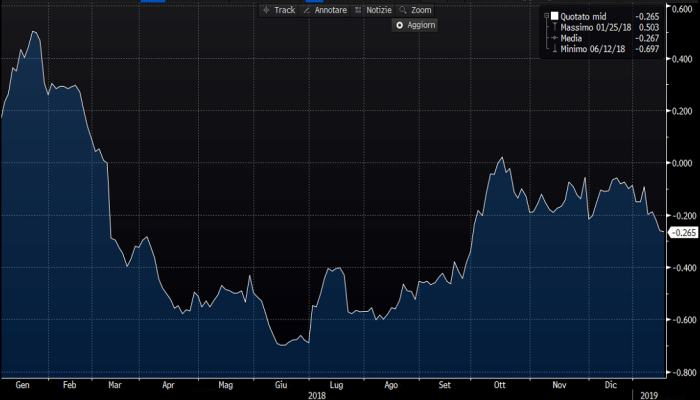Click the -0.265 current value tag
The height and width of the screenshot is (400, 700).
(x=682, y=233)
